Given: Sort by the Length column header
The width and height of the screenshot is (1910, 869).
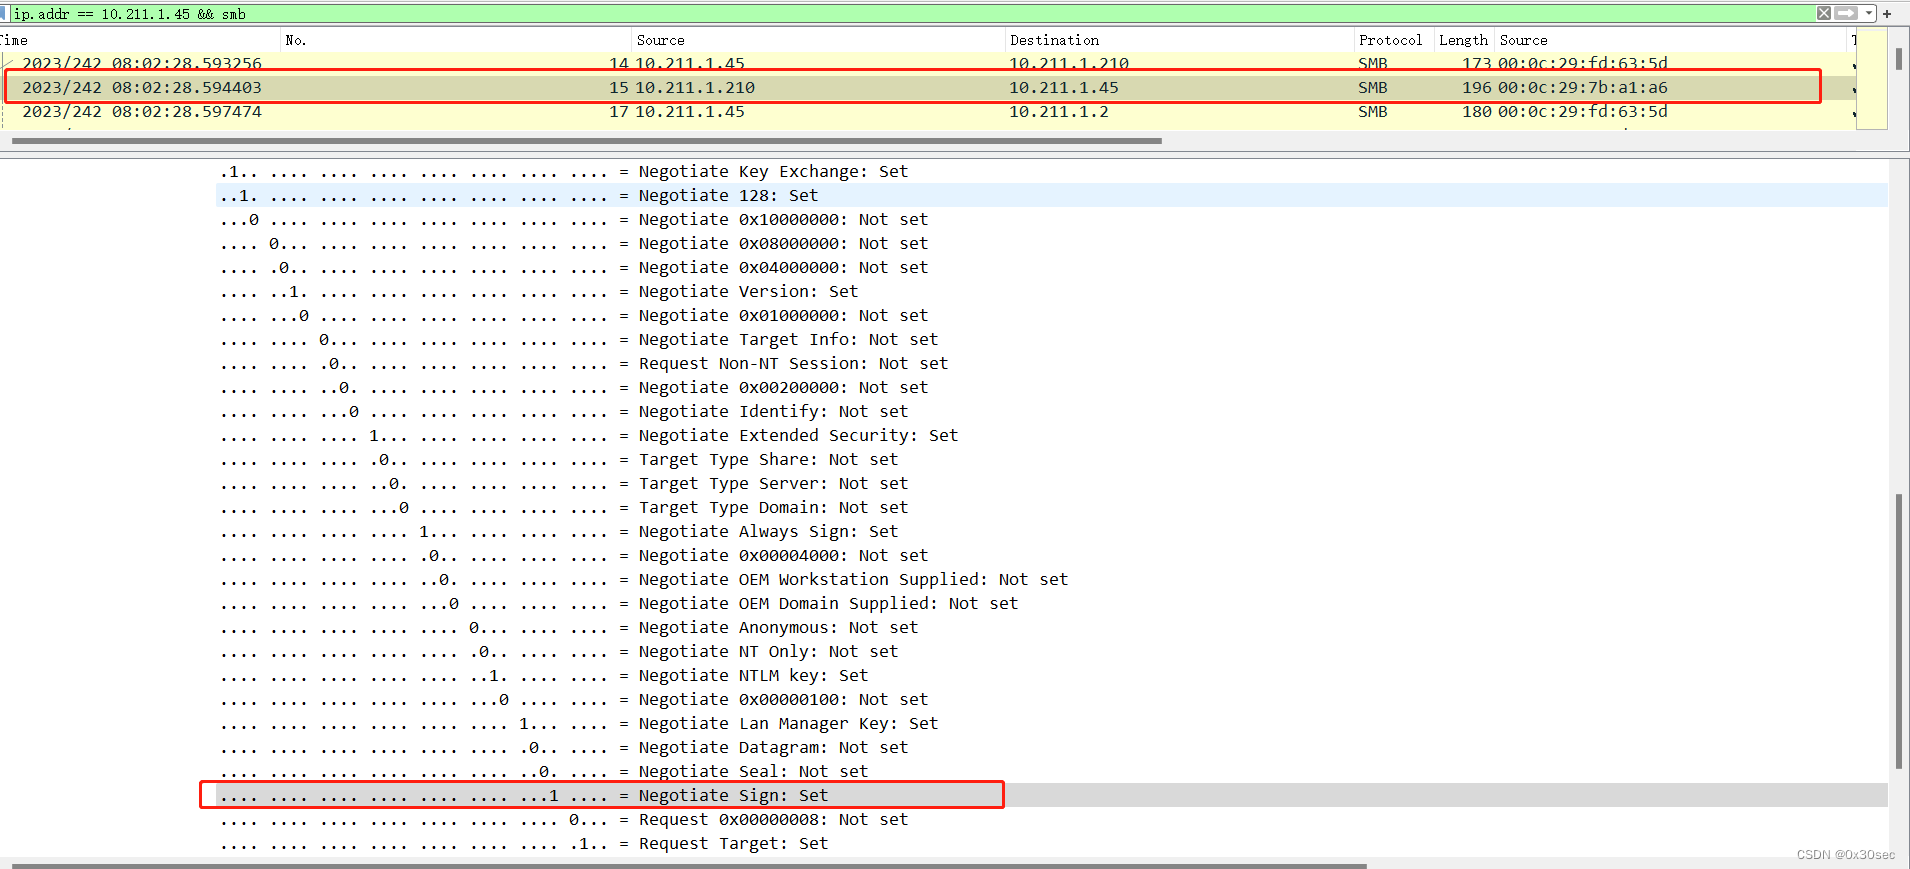Looking at the screenshot, I should point(1464,40).
